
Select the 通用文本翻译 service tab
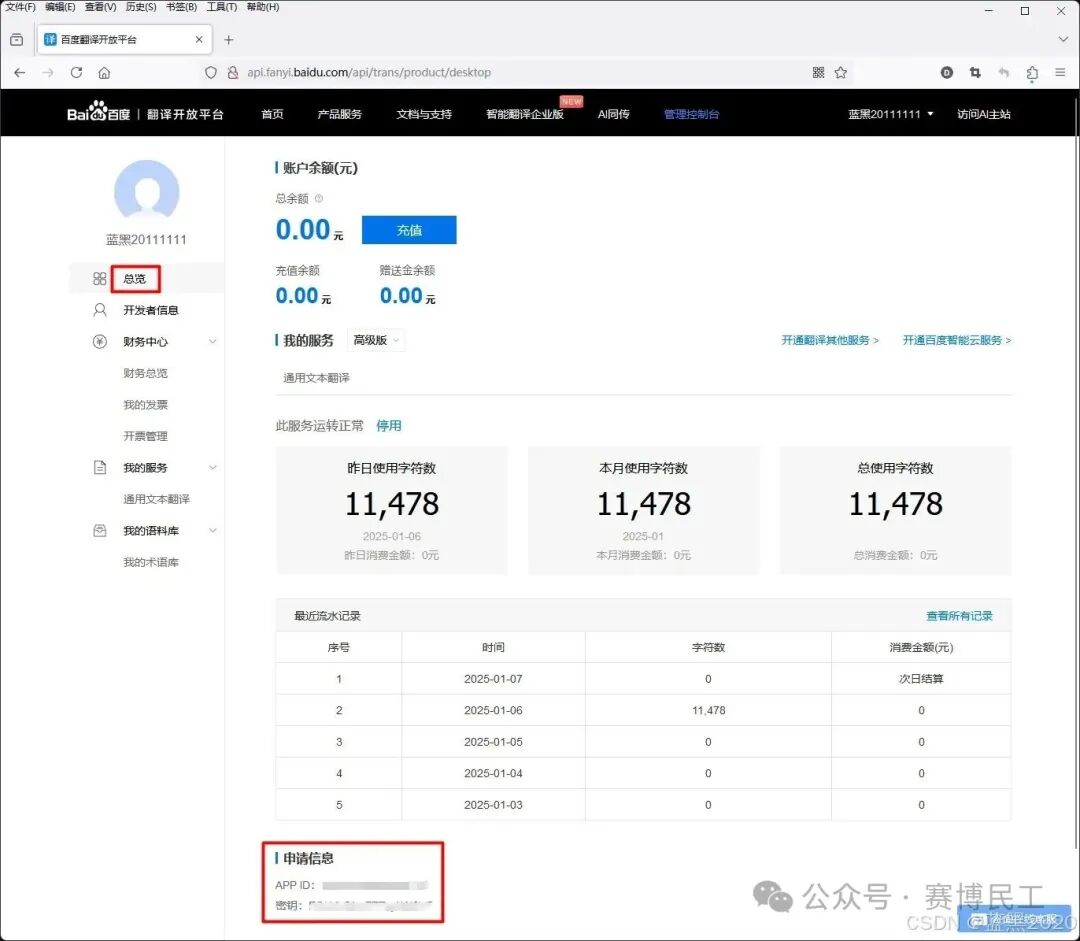(316, 378)
